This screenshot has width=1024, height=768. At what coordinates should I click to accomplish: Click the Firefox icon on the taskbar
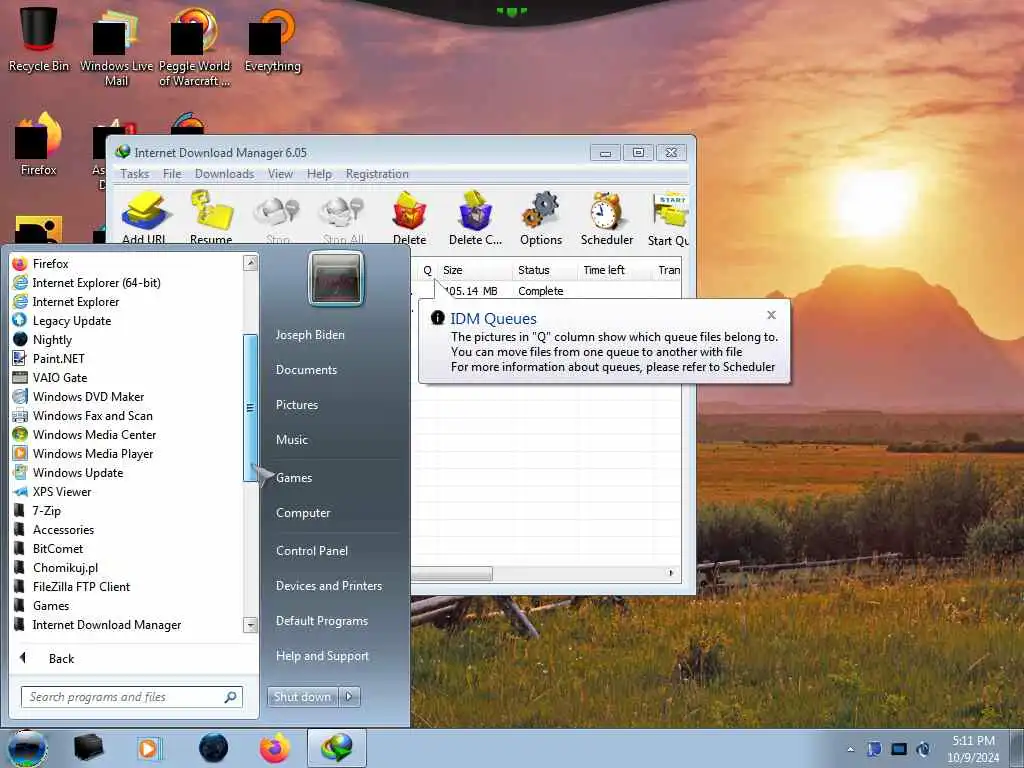coord(274,748)
